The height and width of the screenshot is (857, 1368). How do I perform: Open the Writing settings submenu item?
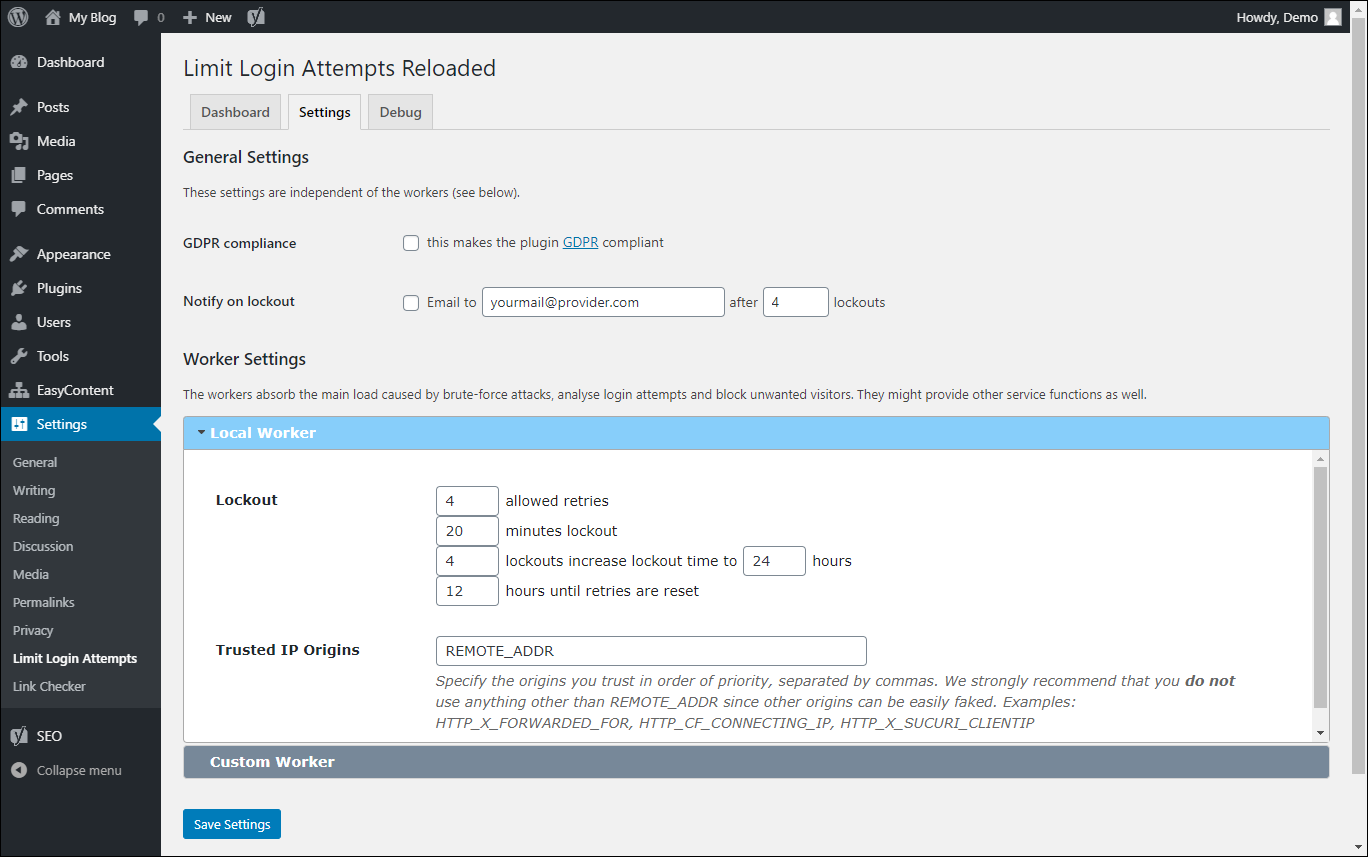(34, 490)
